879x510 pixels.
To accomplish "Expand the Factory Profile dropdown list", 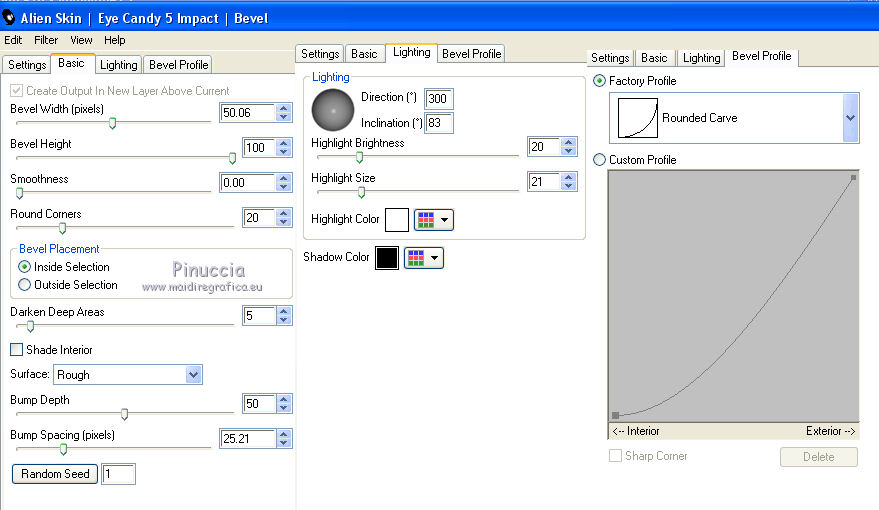I will point(850,118).
